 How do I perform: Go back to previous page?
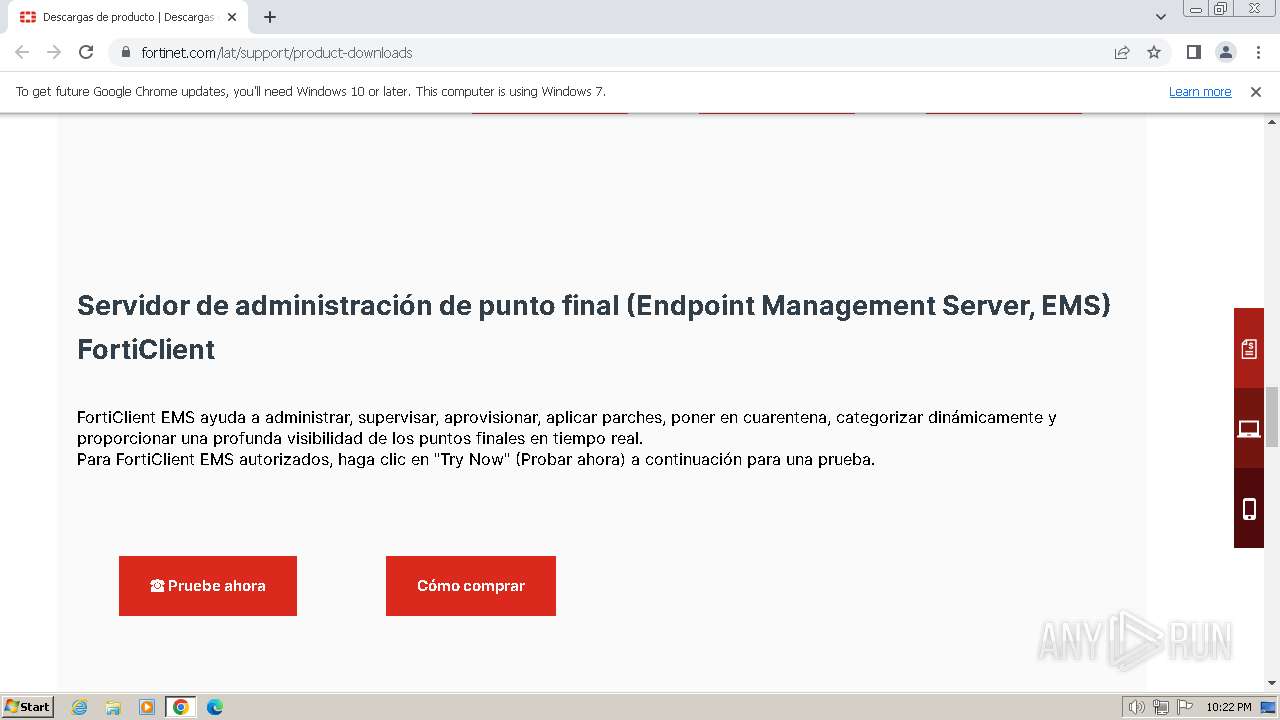click(22, 52)
